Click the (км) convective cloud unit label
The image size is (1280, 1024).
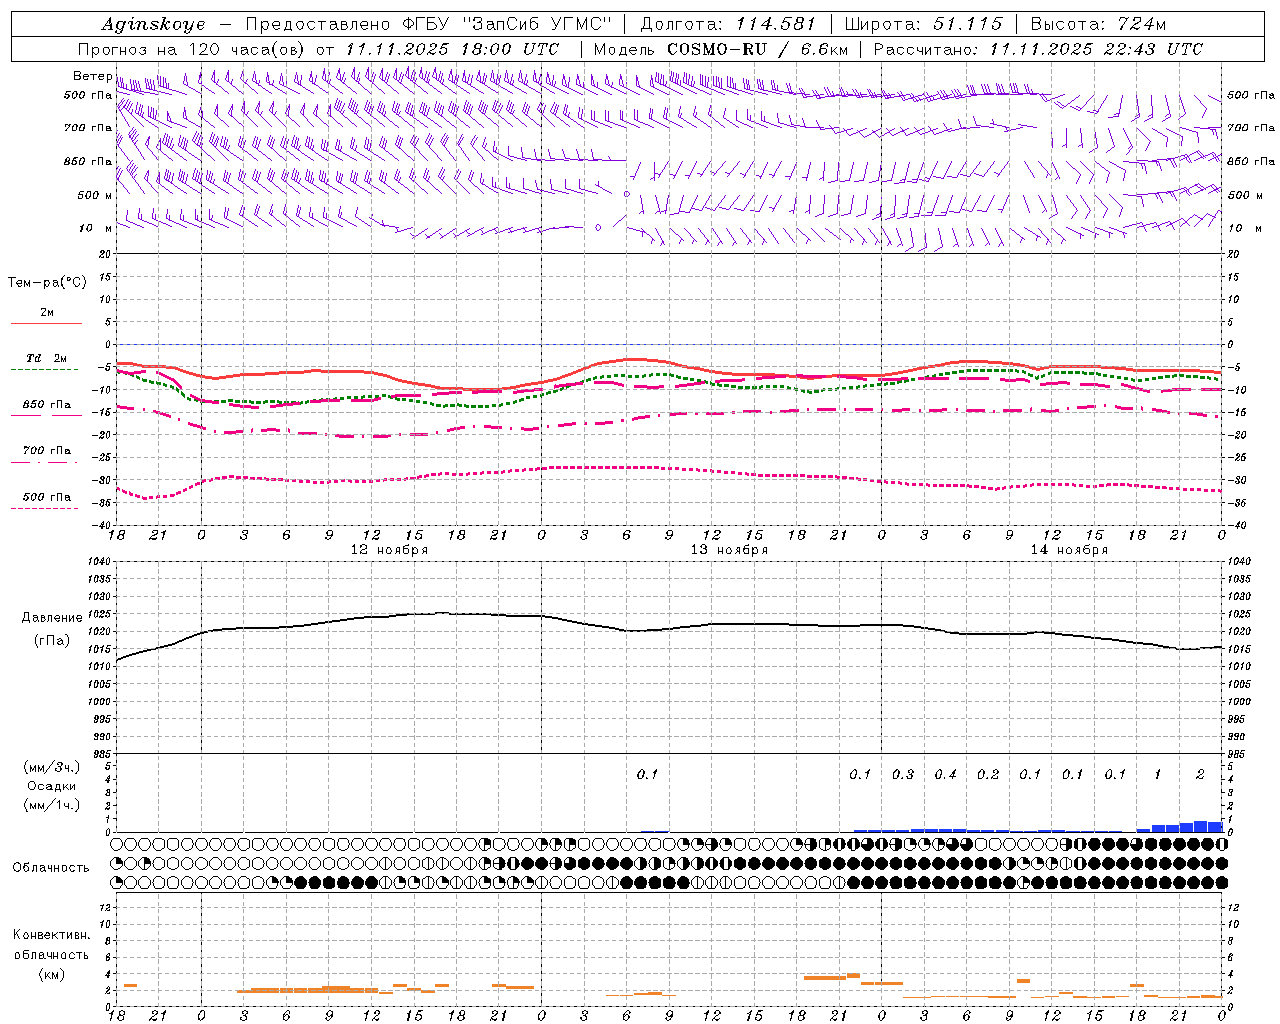(x=51, y=974)
